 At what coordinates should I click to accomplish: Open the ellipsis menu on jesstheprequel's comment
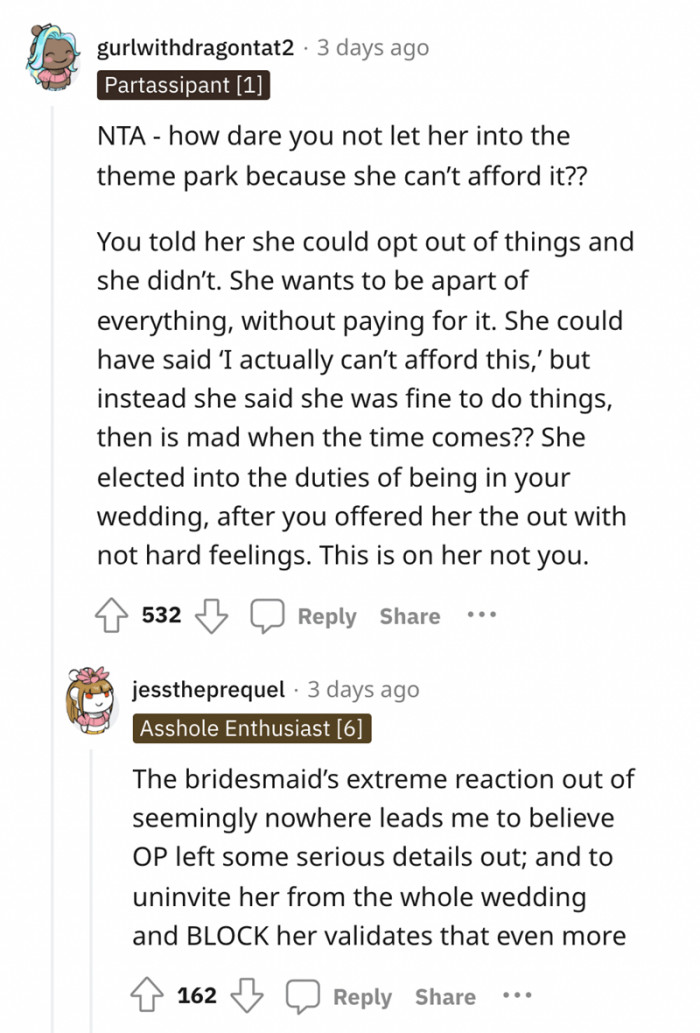[x=518, y=995]
